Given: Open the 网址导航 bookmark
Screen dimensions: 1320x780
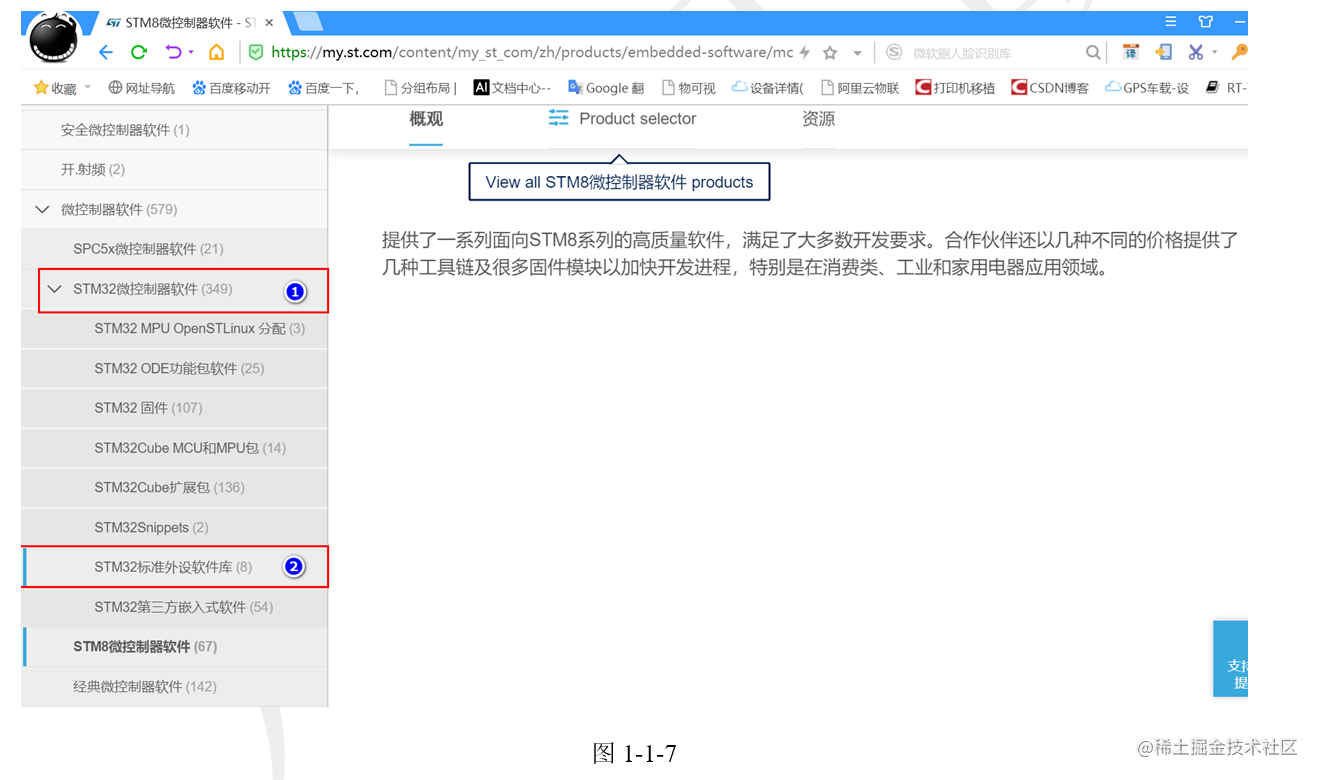Looking at the screenshot, I should [141, 88].
